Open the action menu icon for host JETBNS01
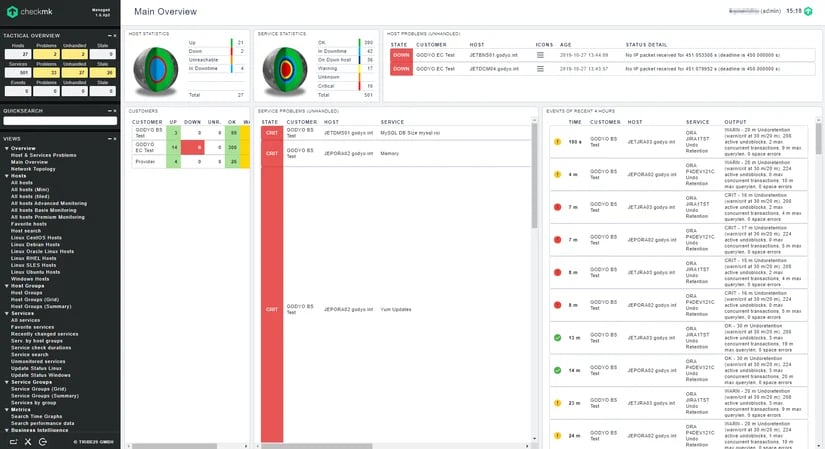Screen dimensions: 825x449 coord(540,55)
